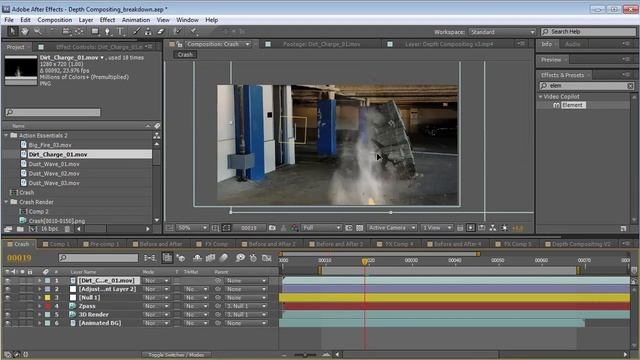Screen dimensions: 640x360
Task: Click the Zpass layer red label square
Action: (x=47, y=306)
